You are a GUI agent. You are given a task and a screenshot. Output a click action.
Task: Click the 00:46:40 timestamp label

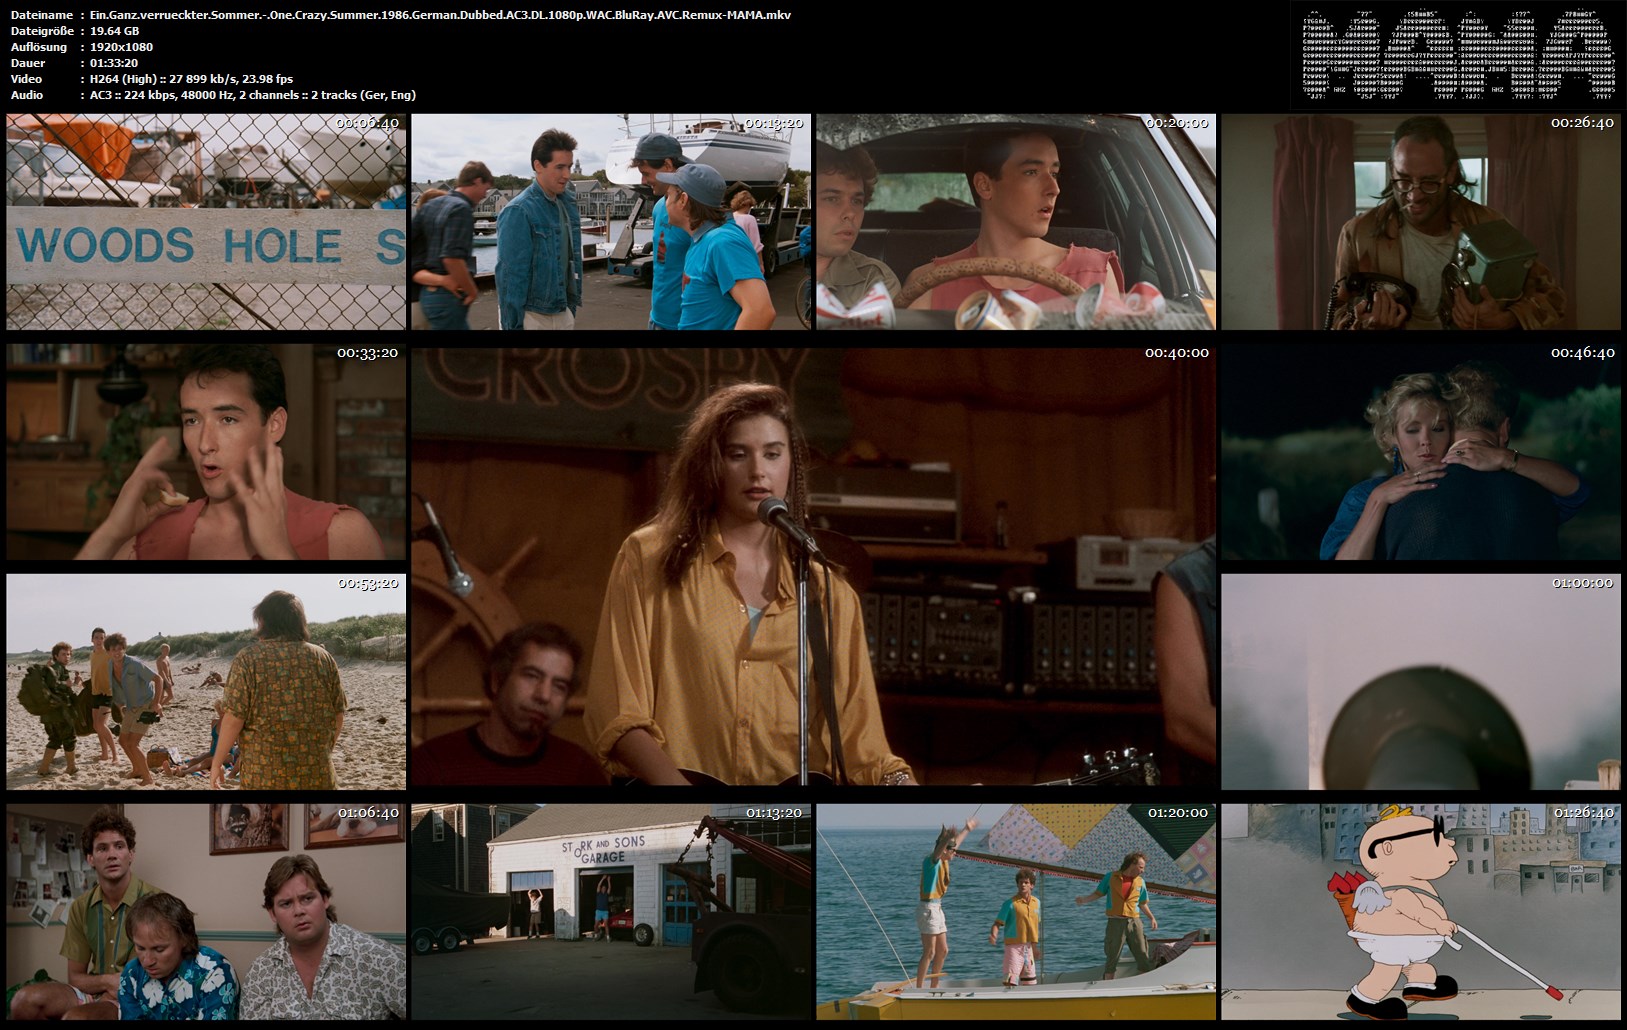(1582, 353)
